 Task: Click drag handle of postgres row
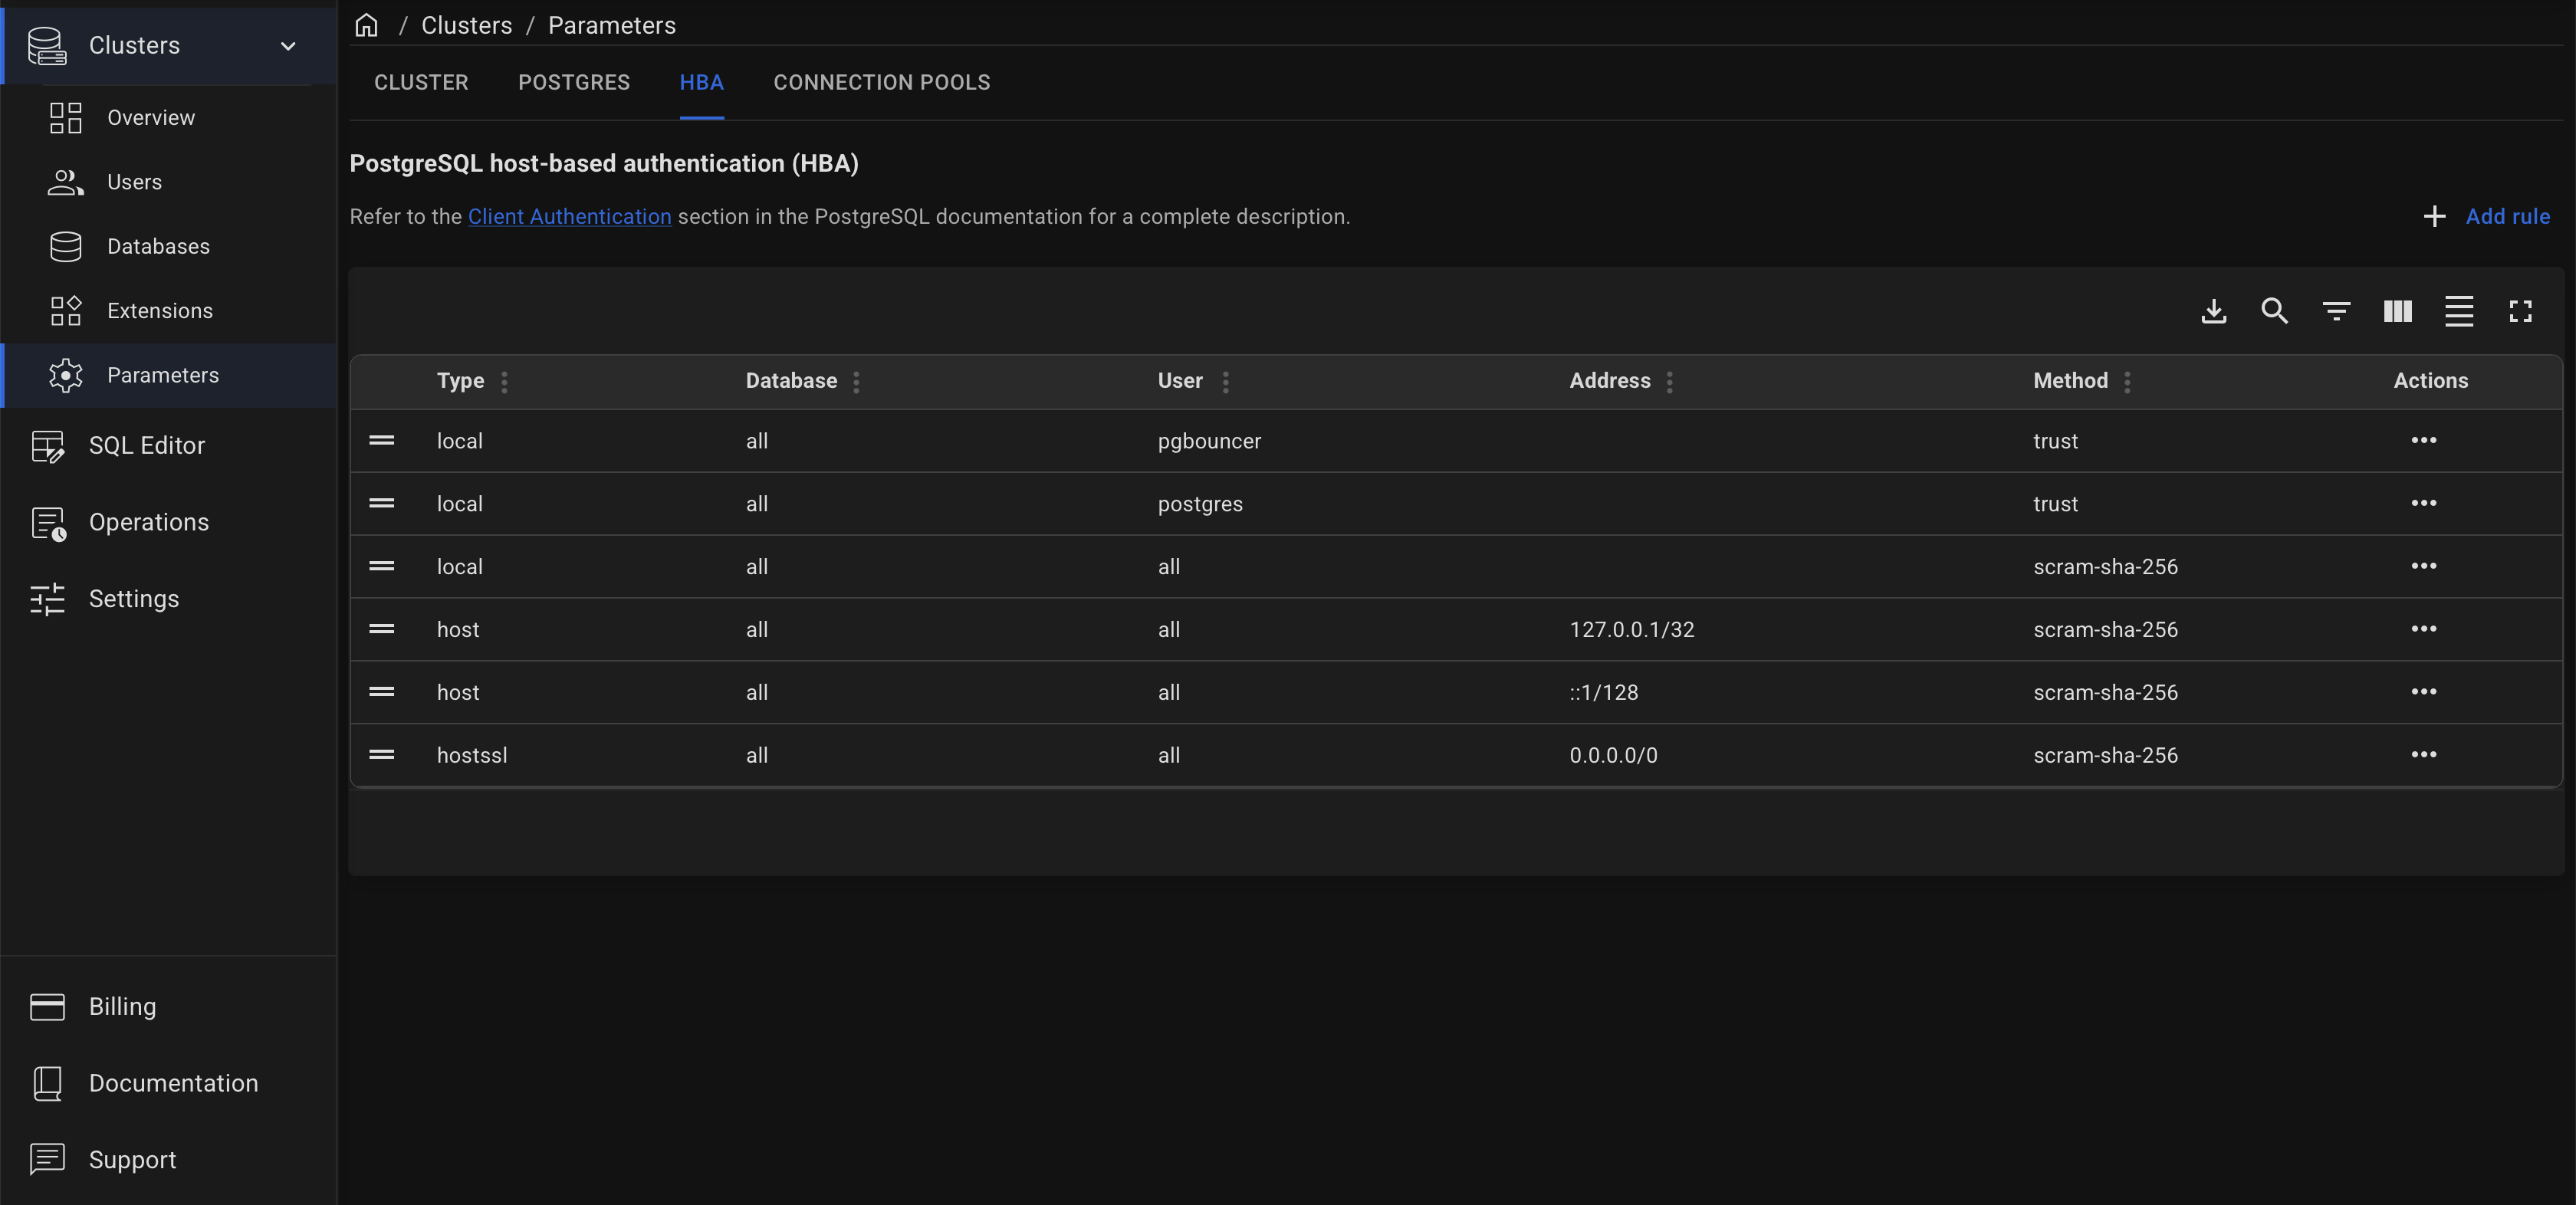click(x=382, y=504)
